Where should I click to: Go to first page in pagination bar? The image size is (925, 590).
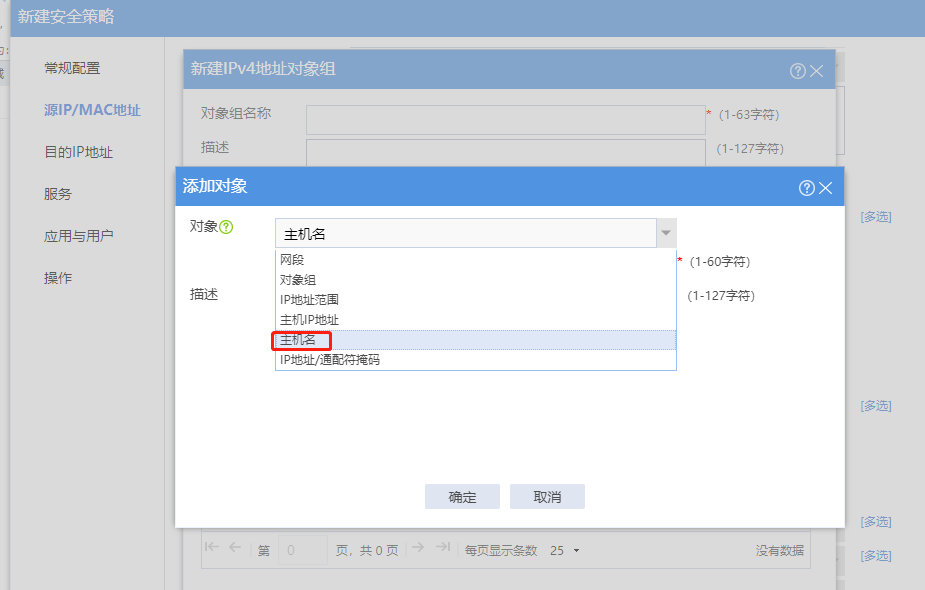point(211,547)
